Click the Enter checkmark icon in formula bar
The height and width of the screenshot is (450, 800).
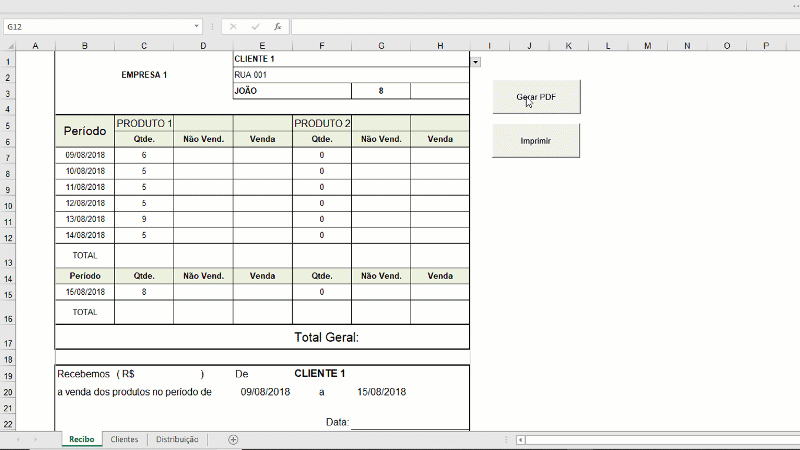point(256,27)
